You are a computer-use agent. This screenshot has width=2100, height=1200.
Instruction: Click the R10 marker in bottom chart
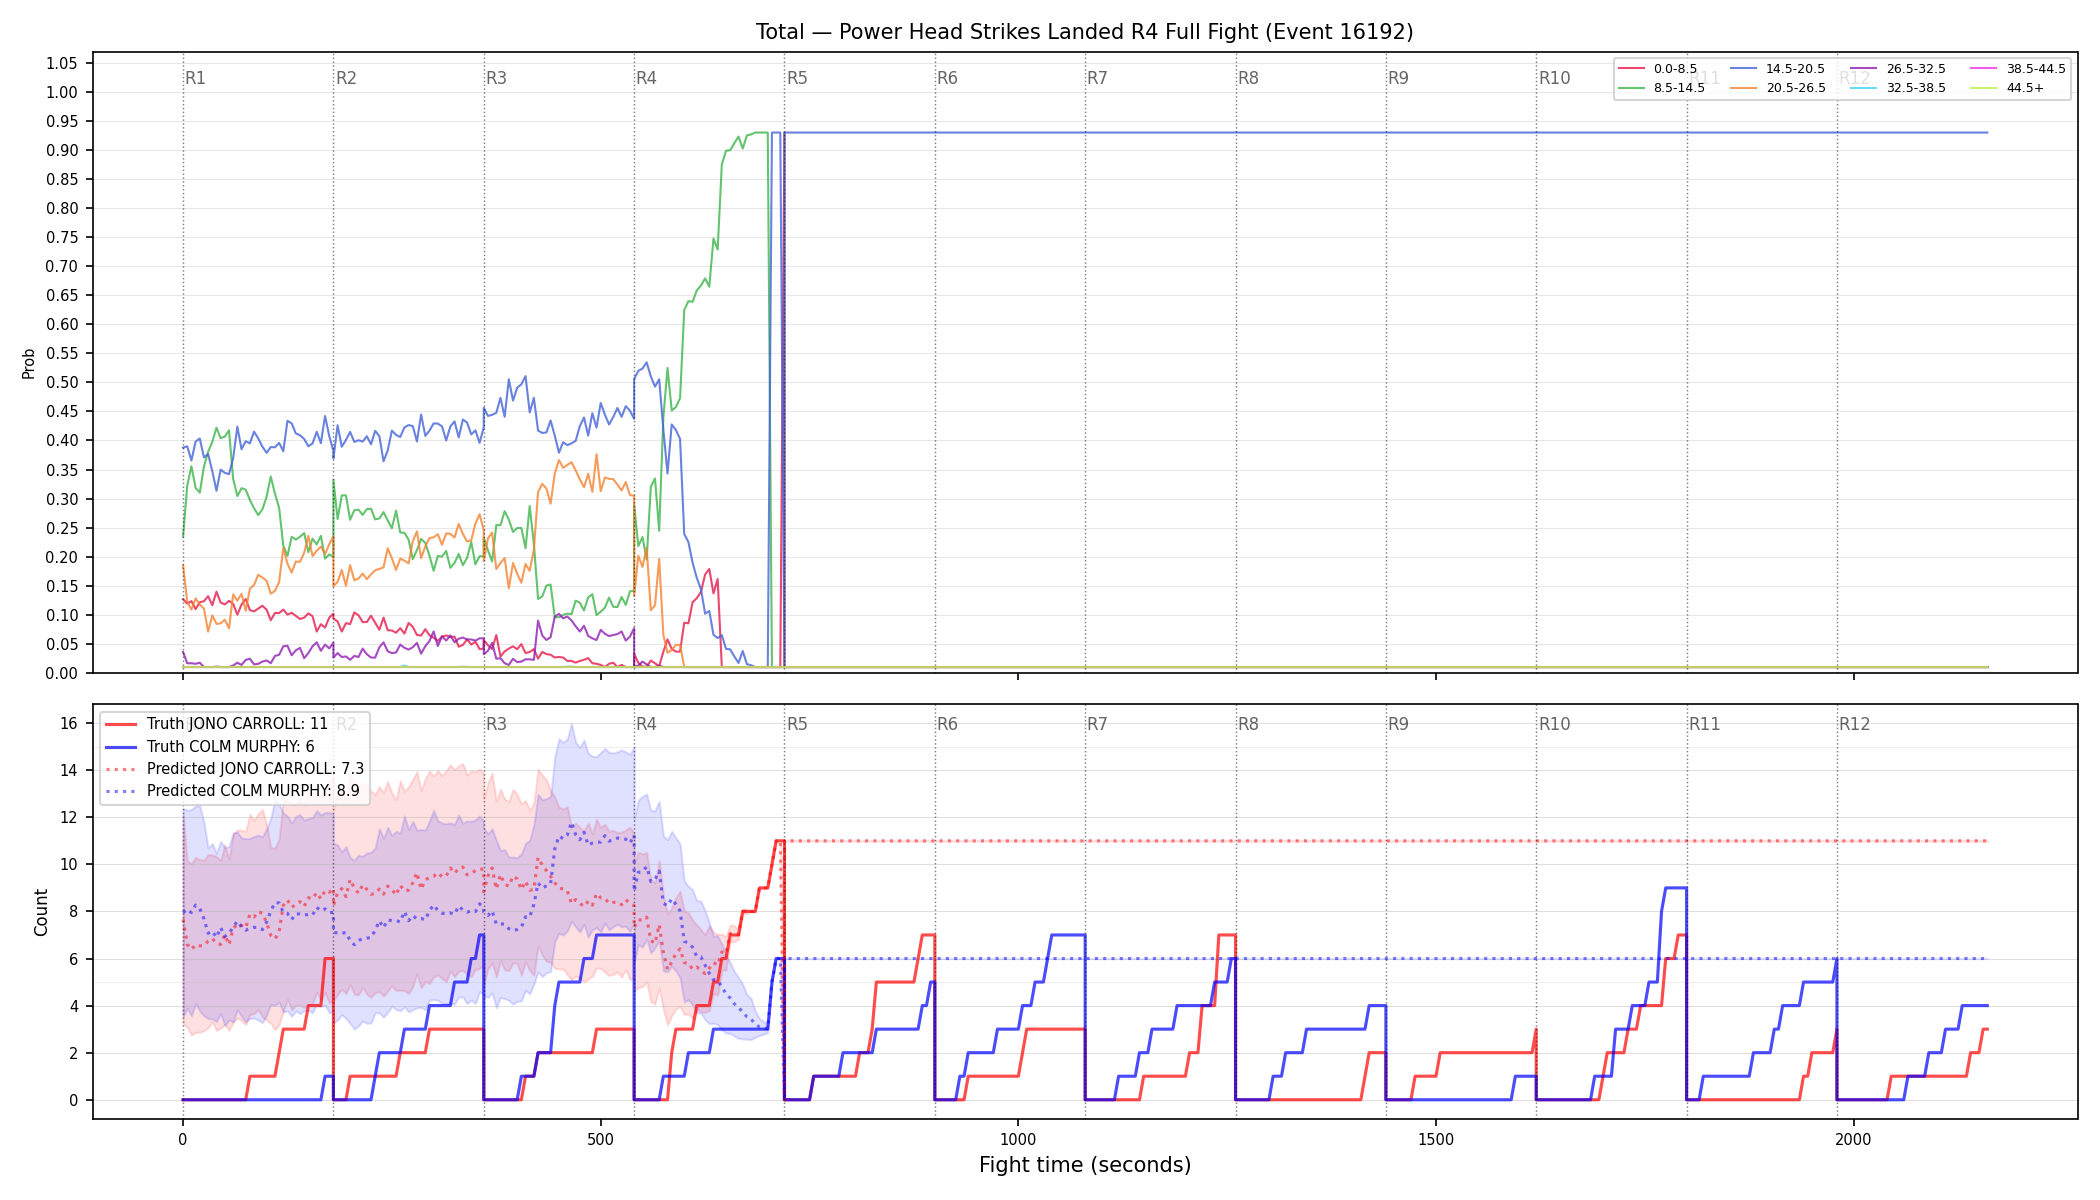coord(1554,724)
